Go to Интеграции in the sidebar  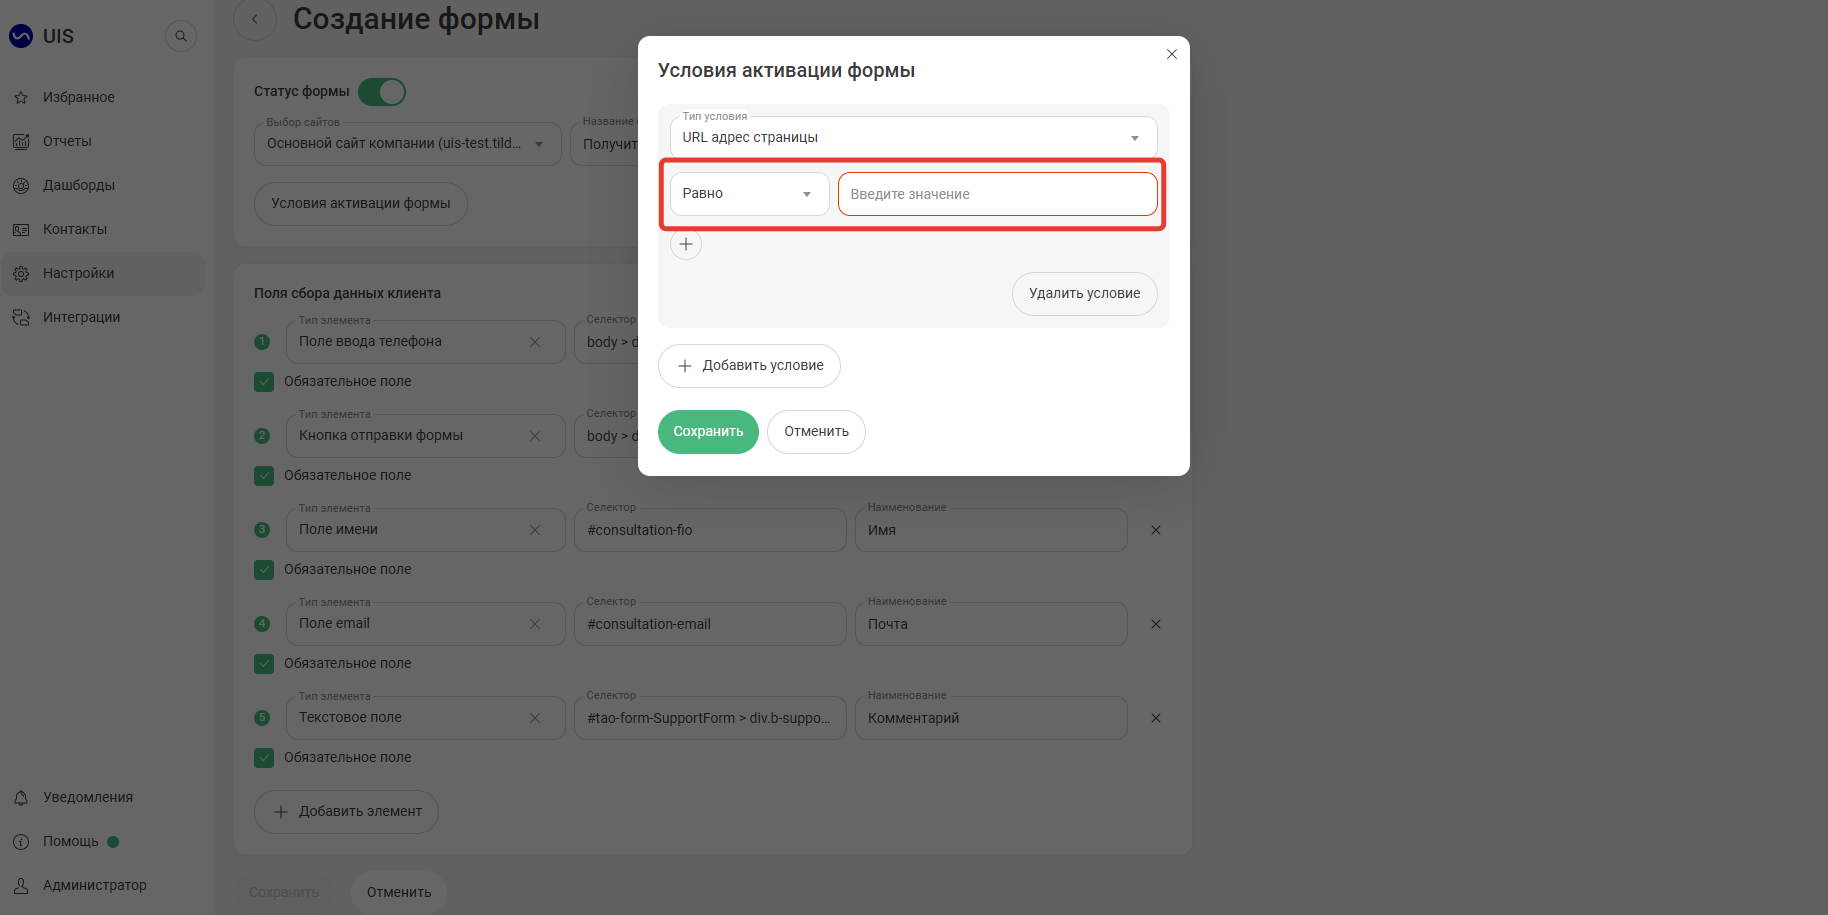81,317
